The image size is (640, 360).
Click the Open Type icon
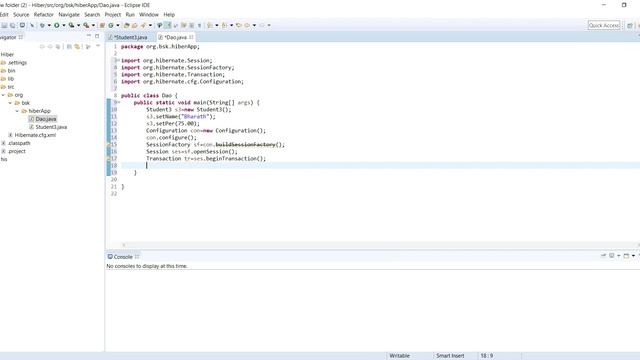point(127,25)
